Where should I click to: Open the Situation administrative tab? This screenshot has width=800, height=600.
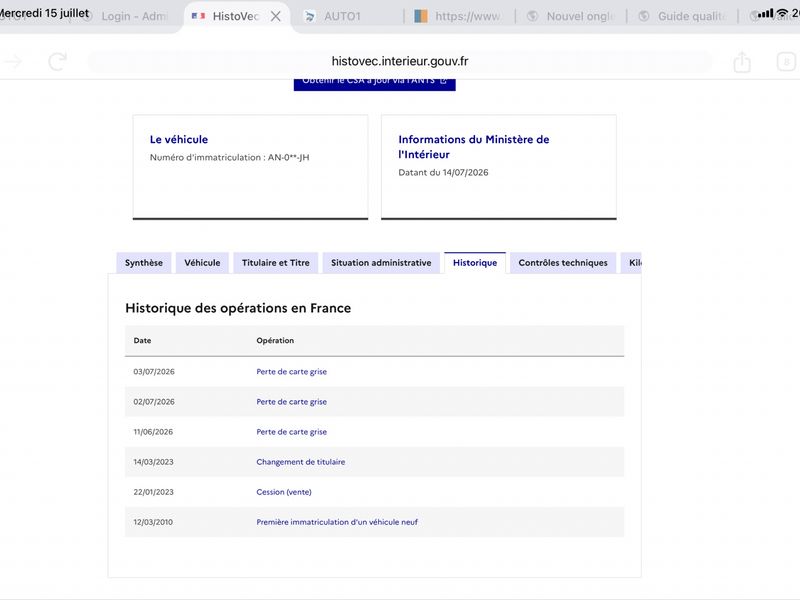(381, 263)
